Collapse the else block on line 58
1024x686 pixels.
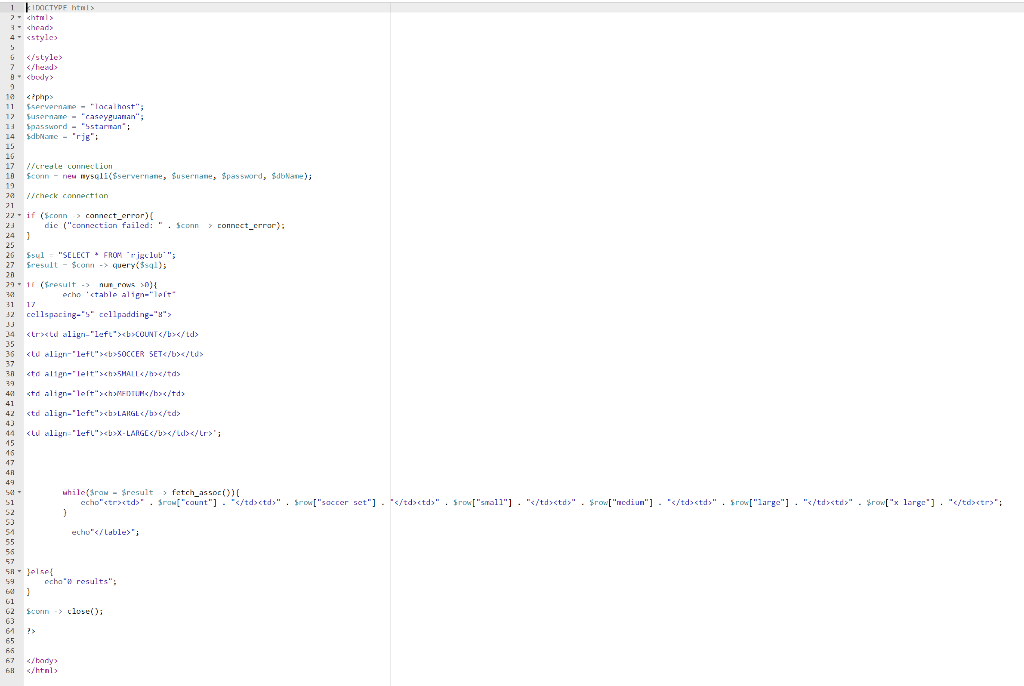click(19, 572)
